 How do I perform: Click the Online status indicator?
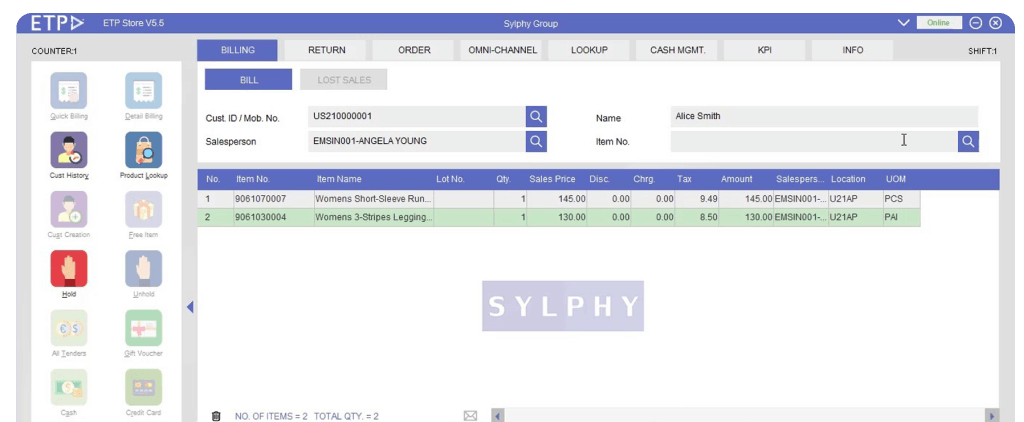tap(939, 23)
